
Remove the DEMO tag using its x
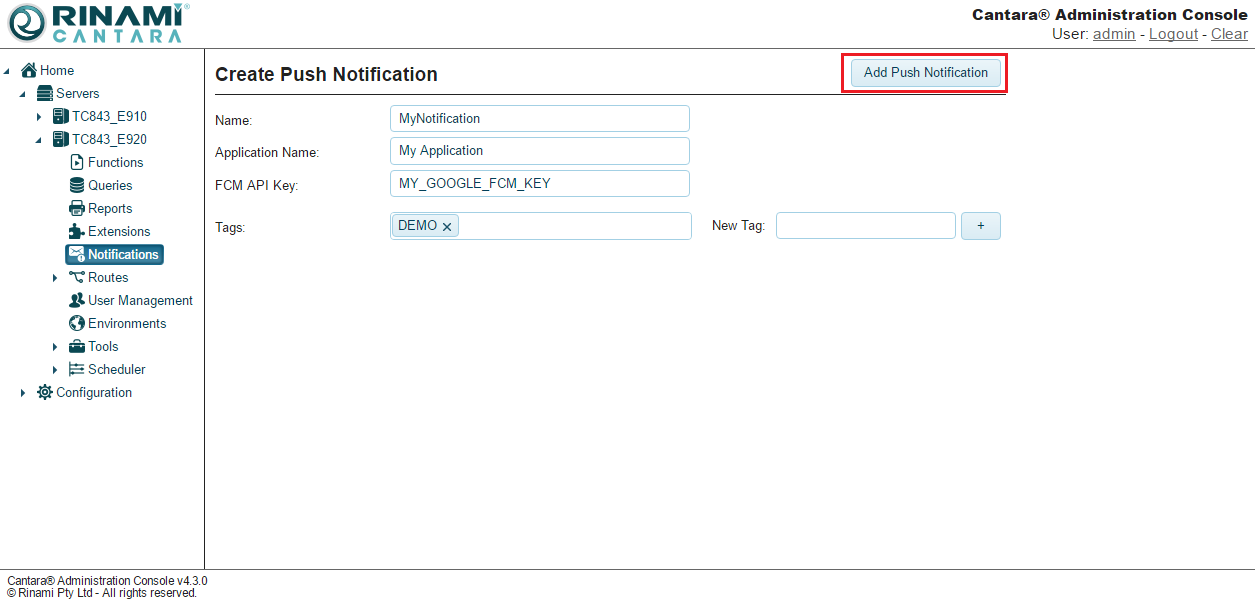tap(447, 227)
